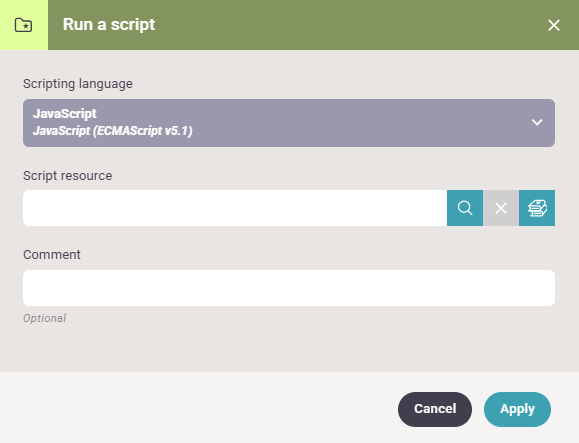Open script resource search with the magnifier icon
579x443 pixels.
(x=465, y=208)
